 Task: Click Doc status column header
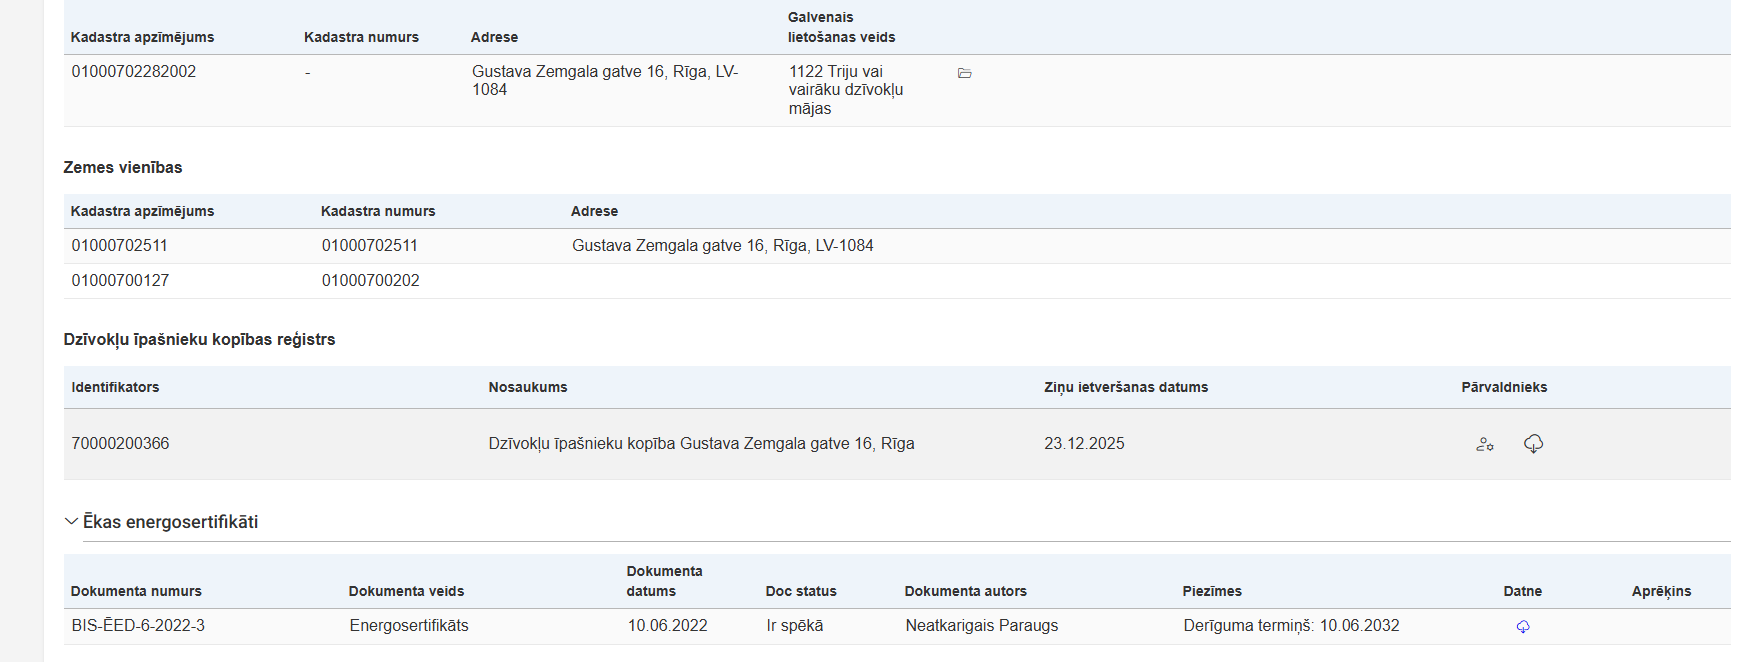tap(801, 591)
